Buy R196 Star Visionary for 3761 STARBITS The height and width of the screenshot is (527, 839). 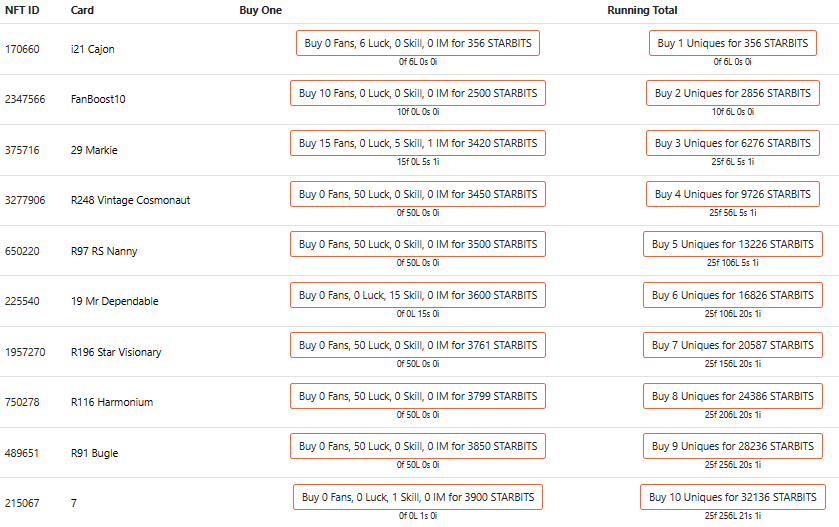[x=418, y=345]
